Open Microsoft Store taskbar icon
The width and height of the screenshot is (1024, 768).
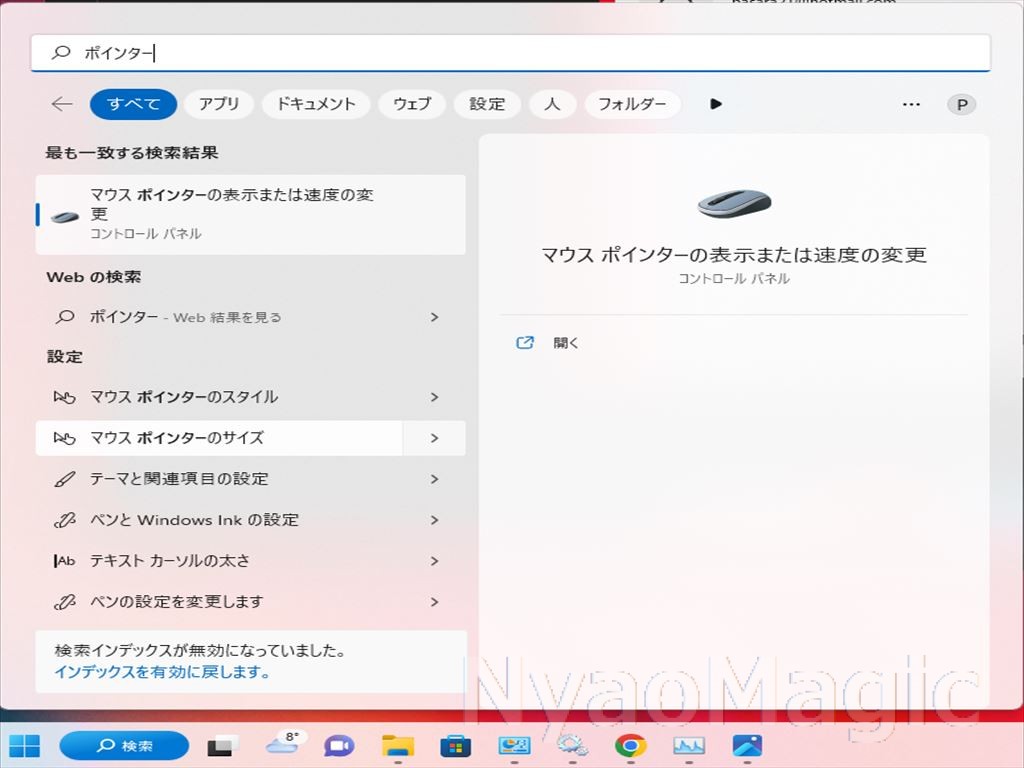click(455, 745)
